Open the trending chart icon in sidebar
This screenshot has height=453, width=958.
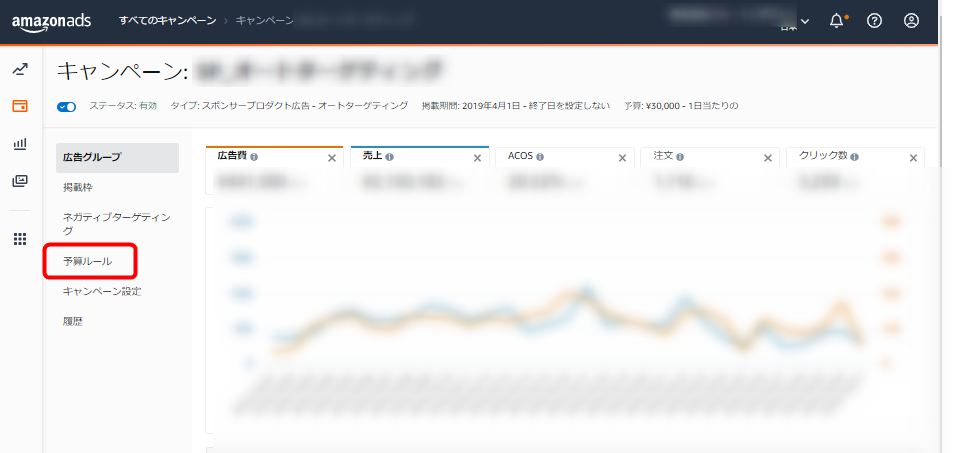coord(20,69)
